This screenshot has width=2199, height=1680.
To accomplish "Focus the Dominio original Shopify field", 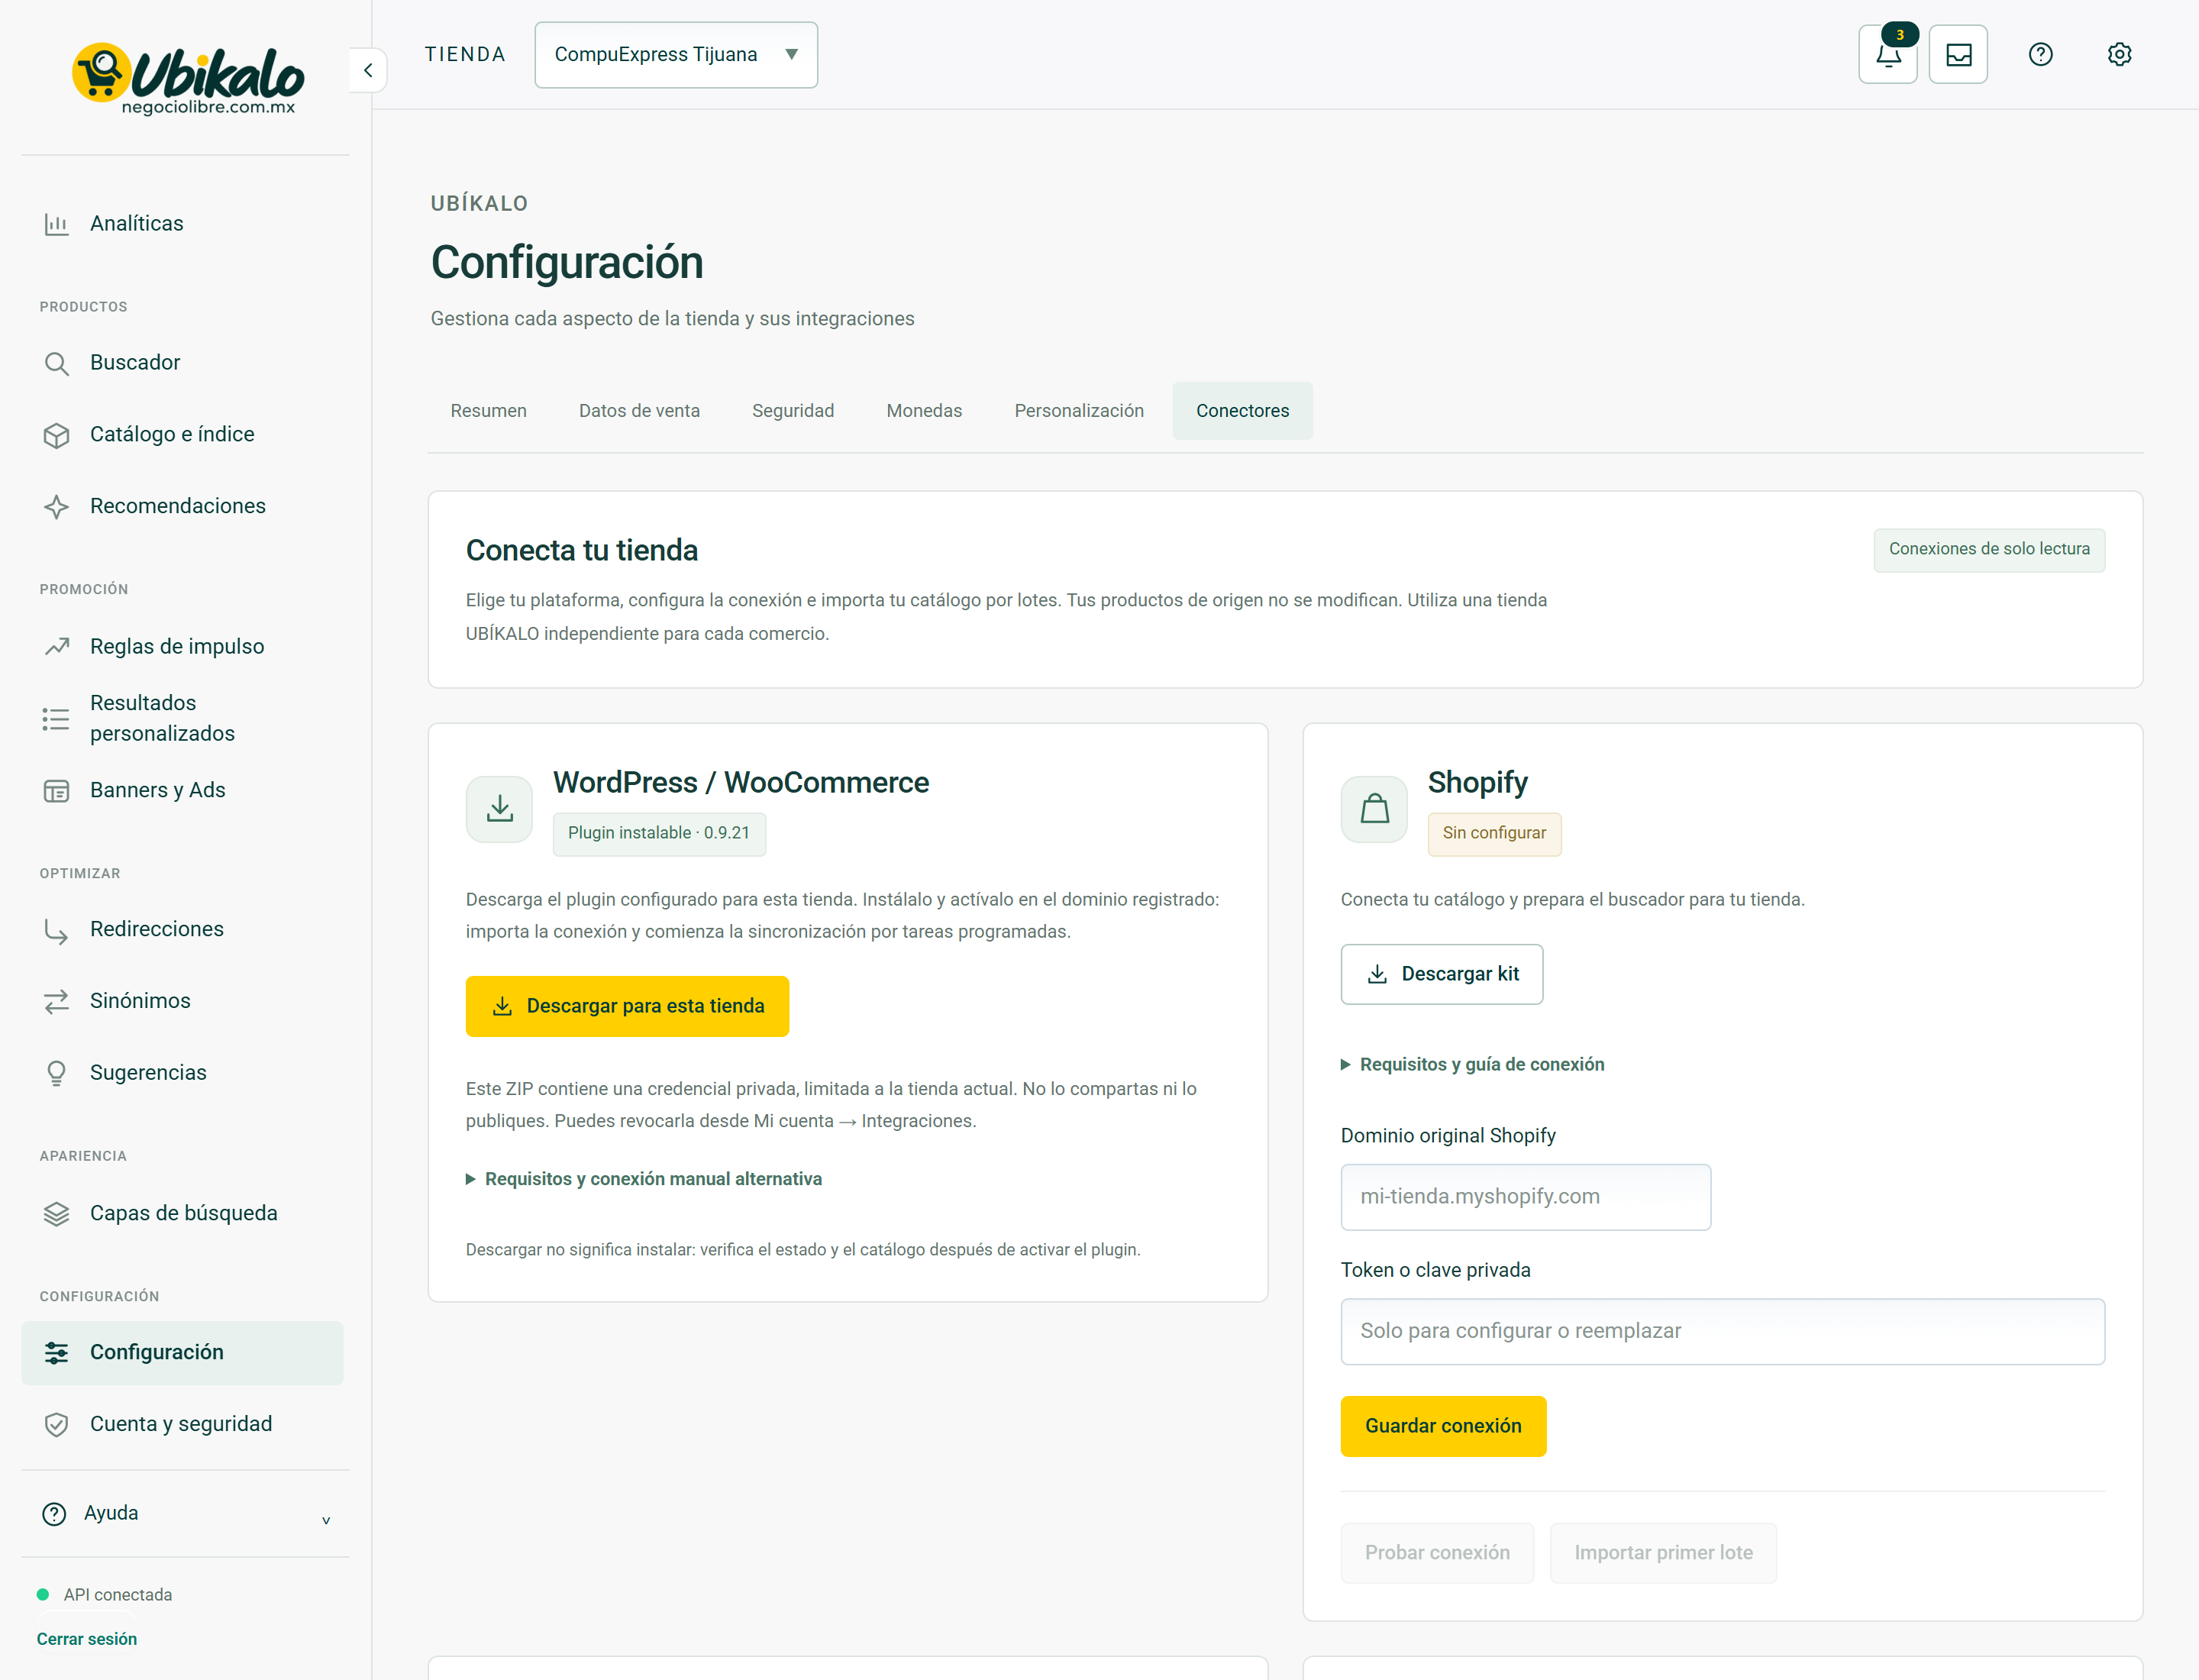I will click(1525, 1197).
